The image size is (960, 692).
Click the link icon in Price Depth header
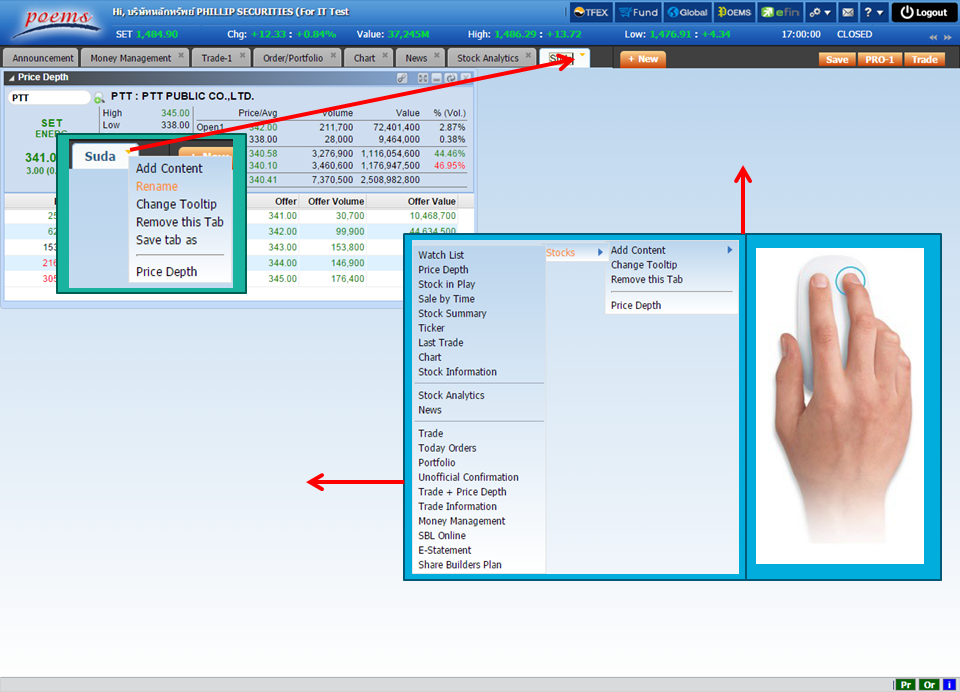402,77
